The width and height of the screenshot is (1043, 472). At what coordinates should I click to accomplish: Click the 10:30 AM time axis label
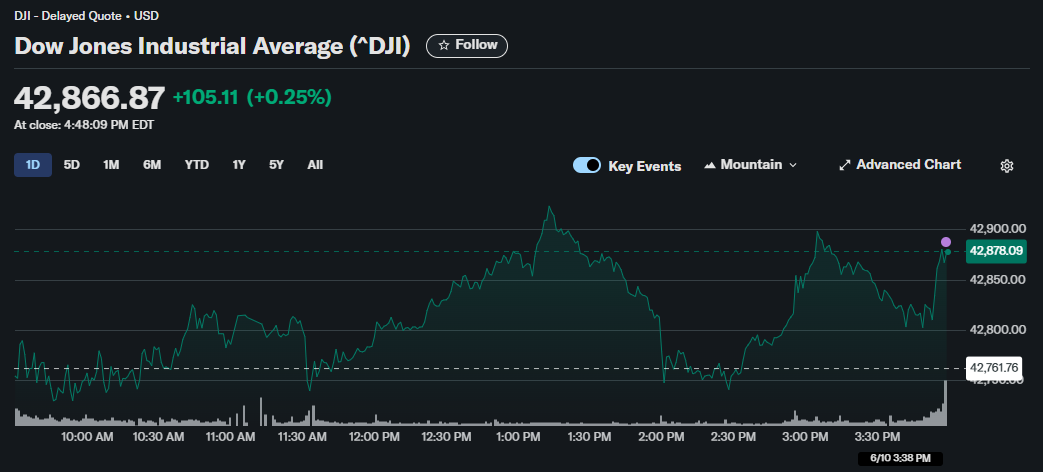coord(158,437)
